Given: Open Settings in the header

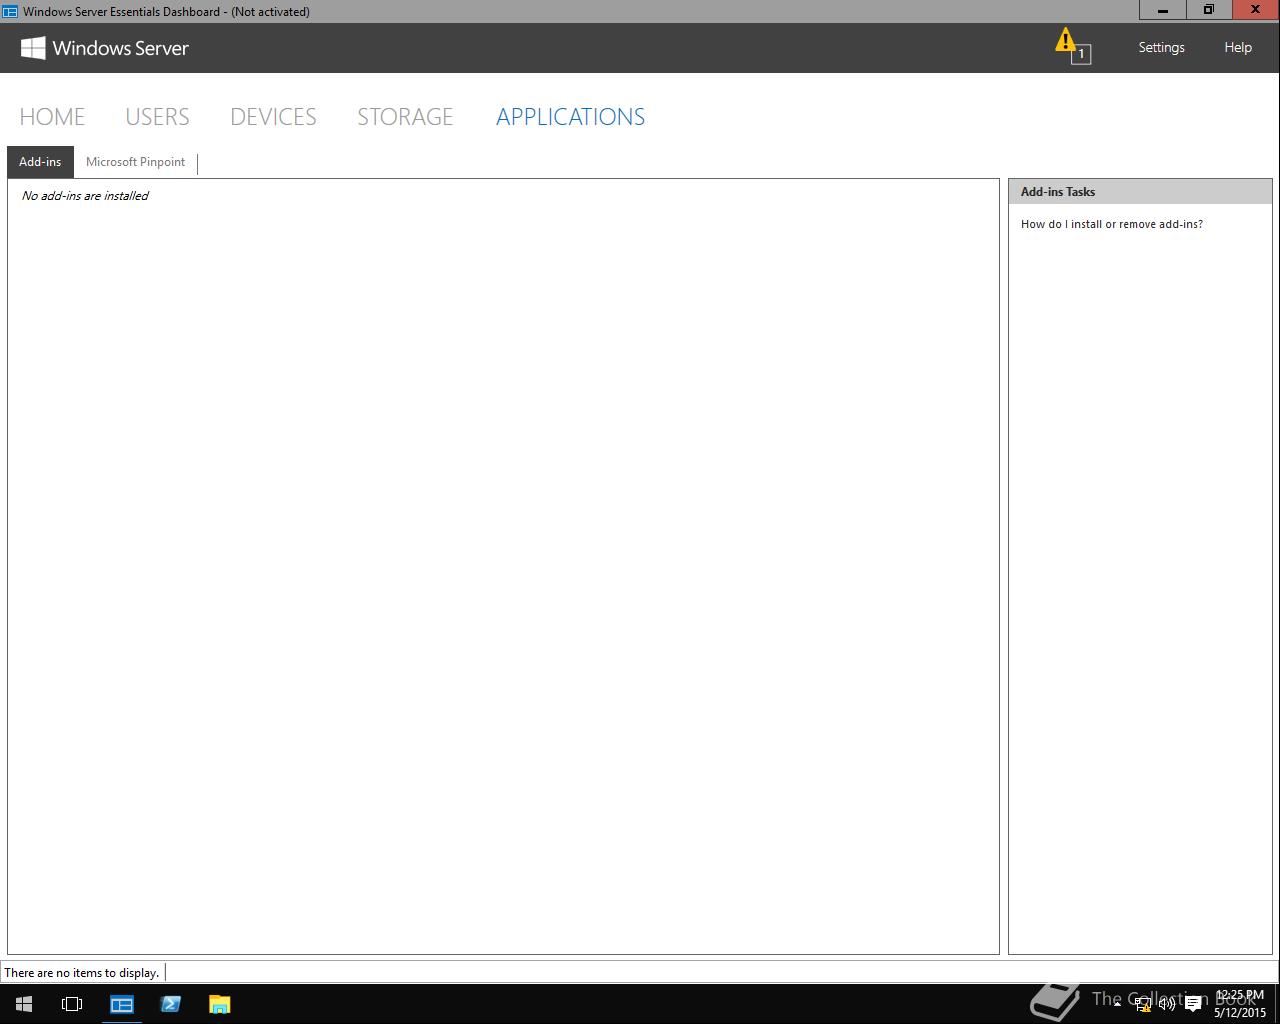Looking at the screenshot, I should coord(1161,47).
